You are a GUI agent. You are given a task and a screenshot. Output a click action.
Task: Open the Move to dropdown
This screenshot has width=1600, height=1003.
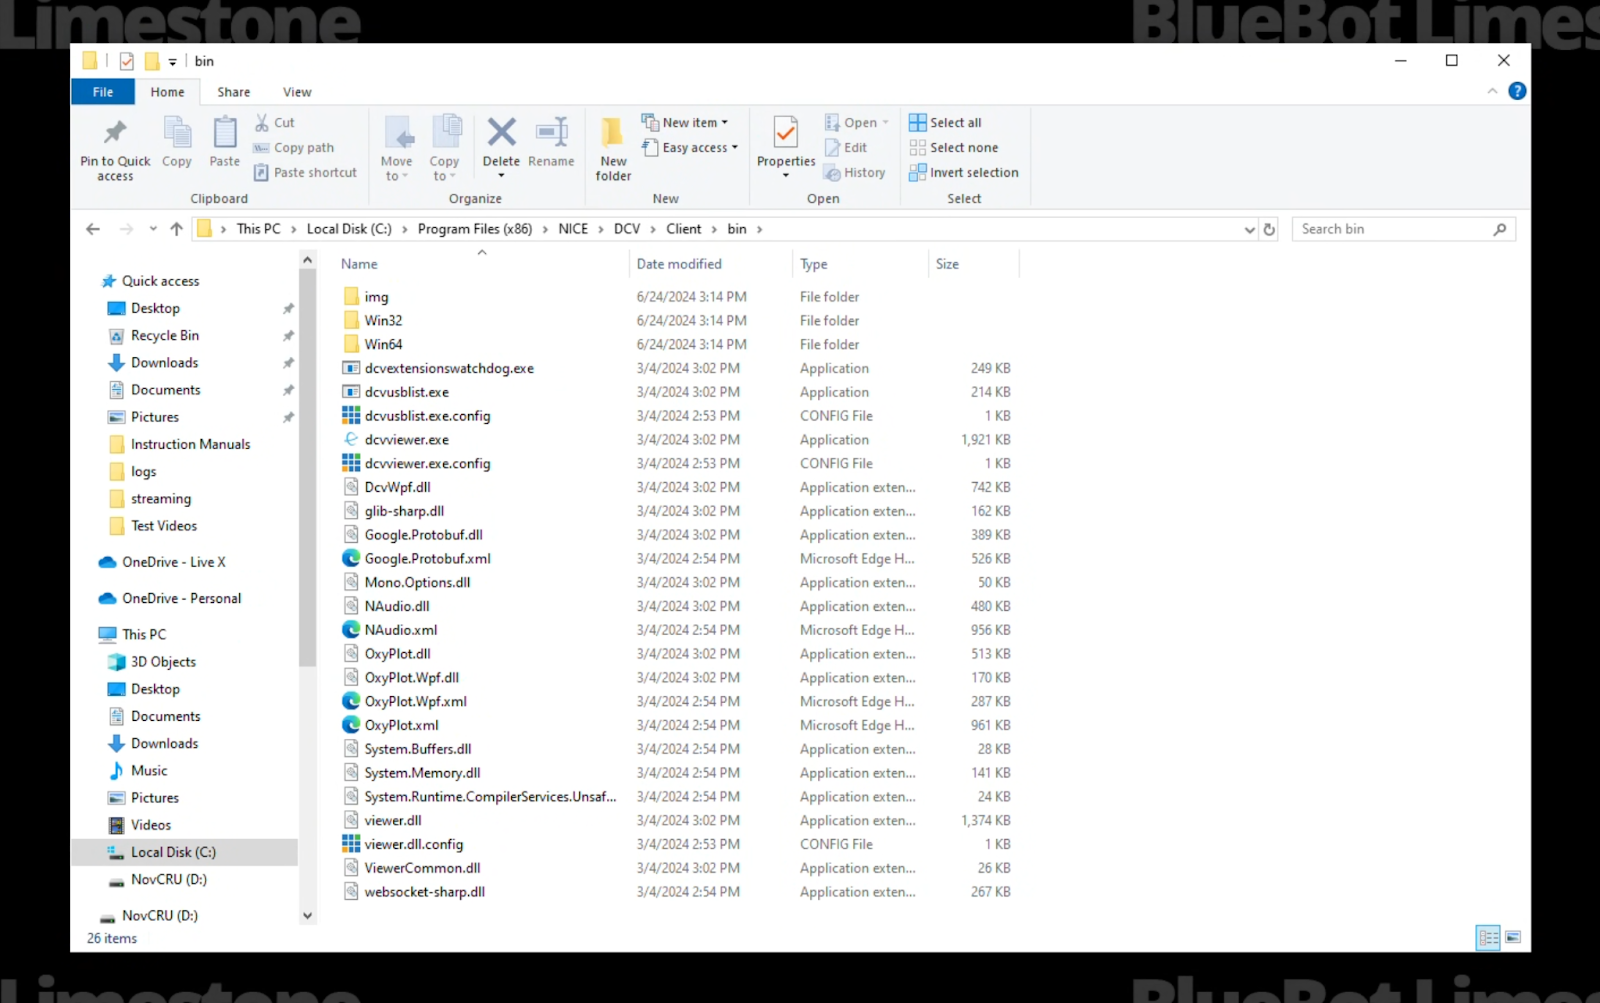click(397, 148)
